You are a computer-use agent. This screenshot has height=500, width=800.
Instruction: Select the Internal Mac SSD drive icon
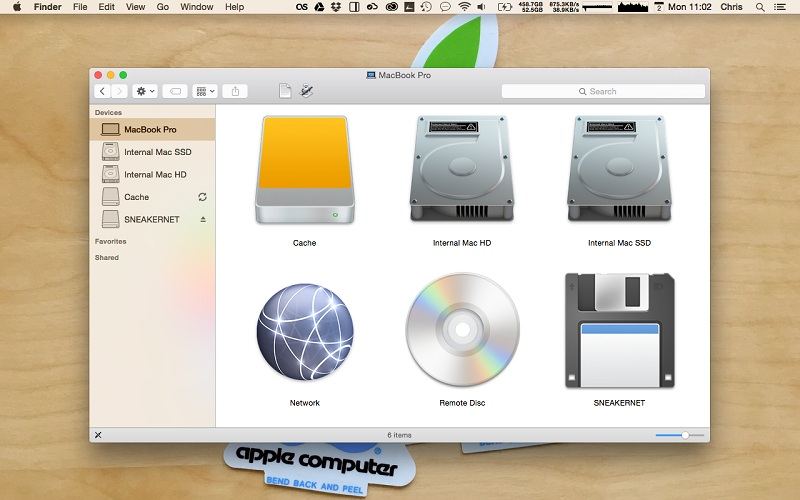tap(619, 169)
